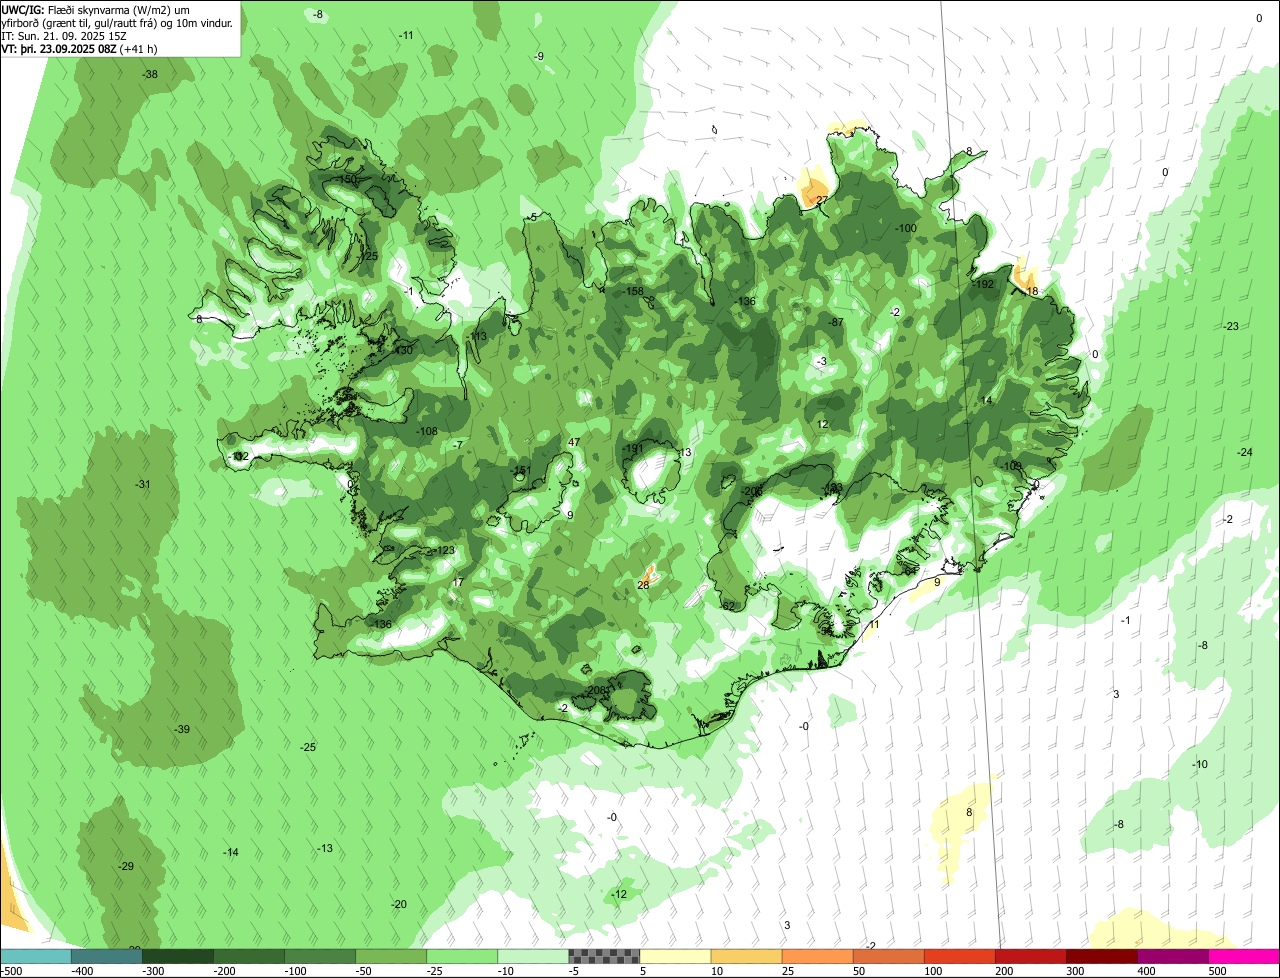Screen dimensions: 1280x978
Task: Click the 'UWC/IG:' title line
Action: tap(96, 10)
